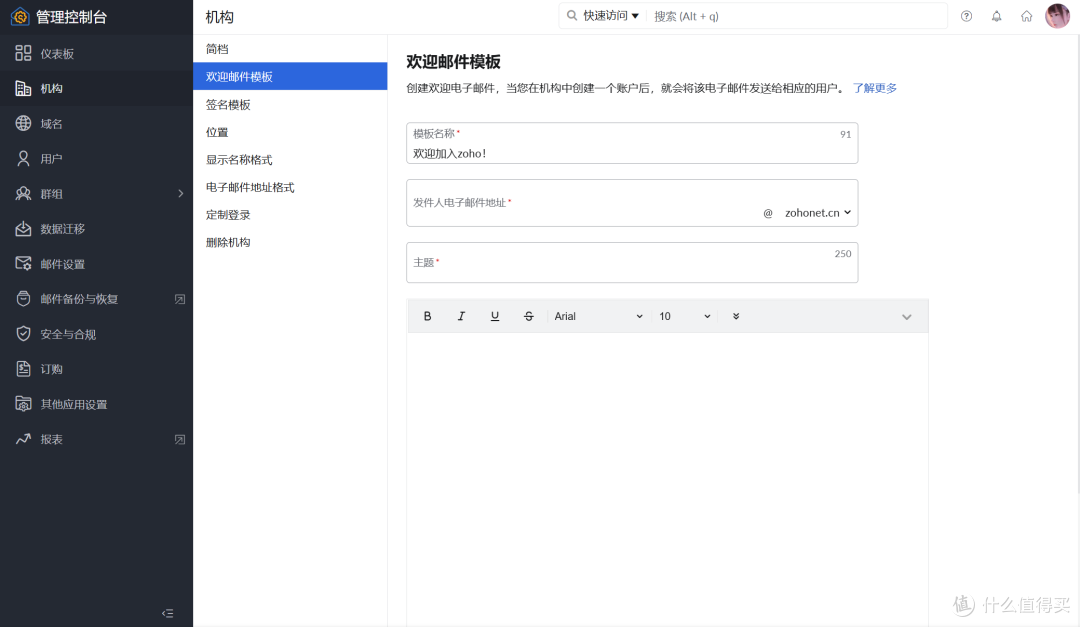Viewport: 1080px width, 627px height.
Task: Open the 群组 groups icon
Action: pos(23,194)
